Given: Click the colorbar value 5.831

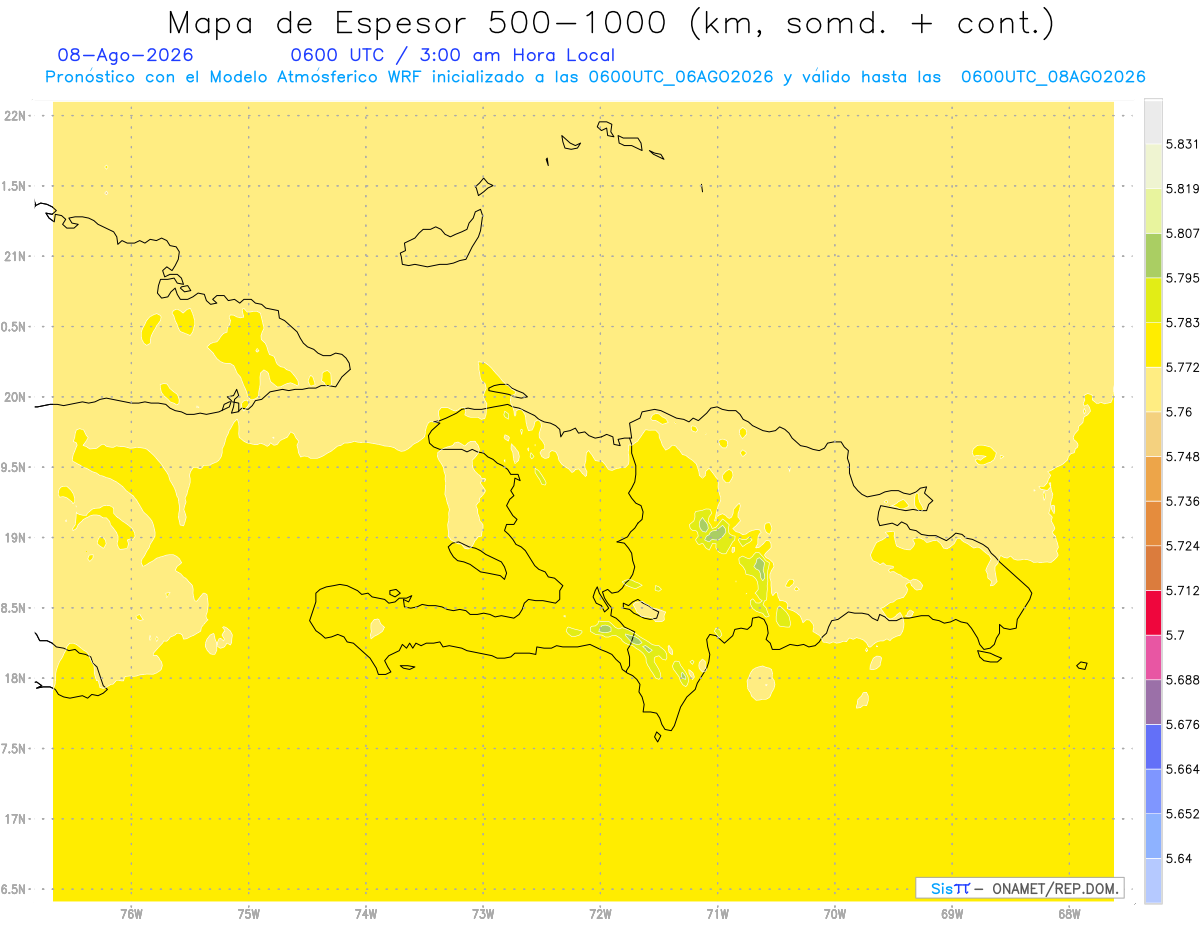Looking at the screenshot, I should tap(1183, 144).
